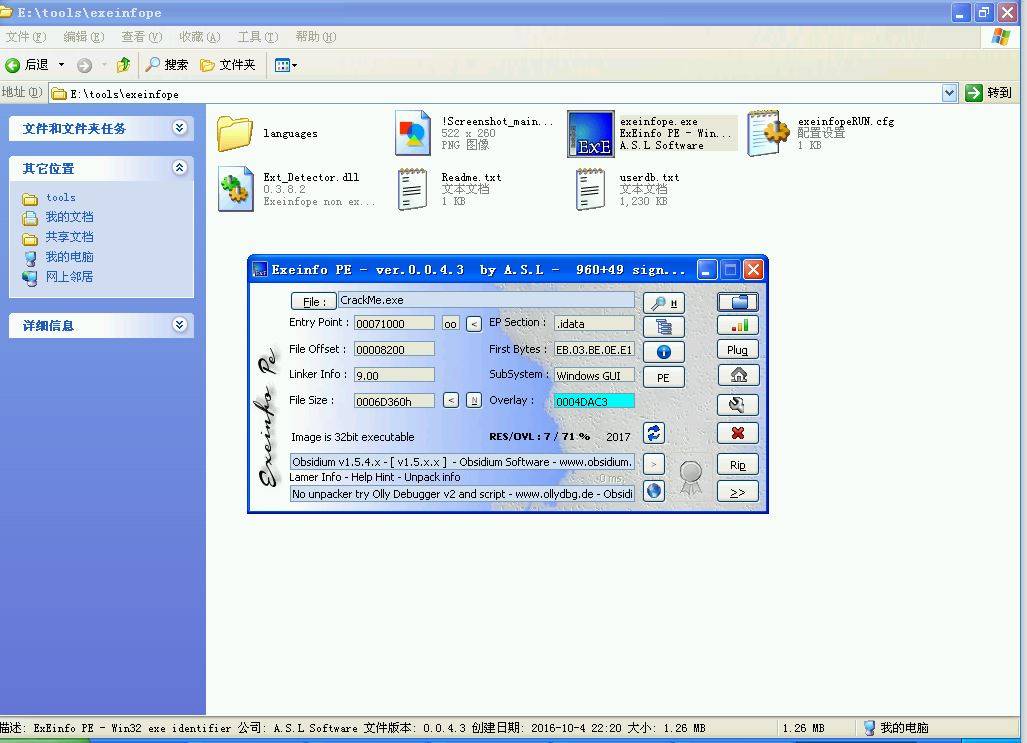Viewport: 1027px width, 743px height.
Task: Open the 工具 menu
Action: (x=257, y=37)
